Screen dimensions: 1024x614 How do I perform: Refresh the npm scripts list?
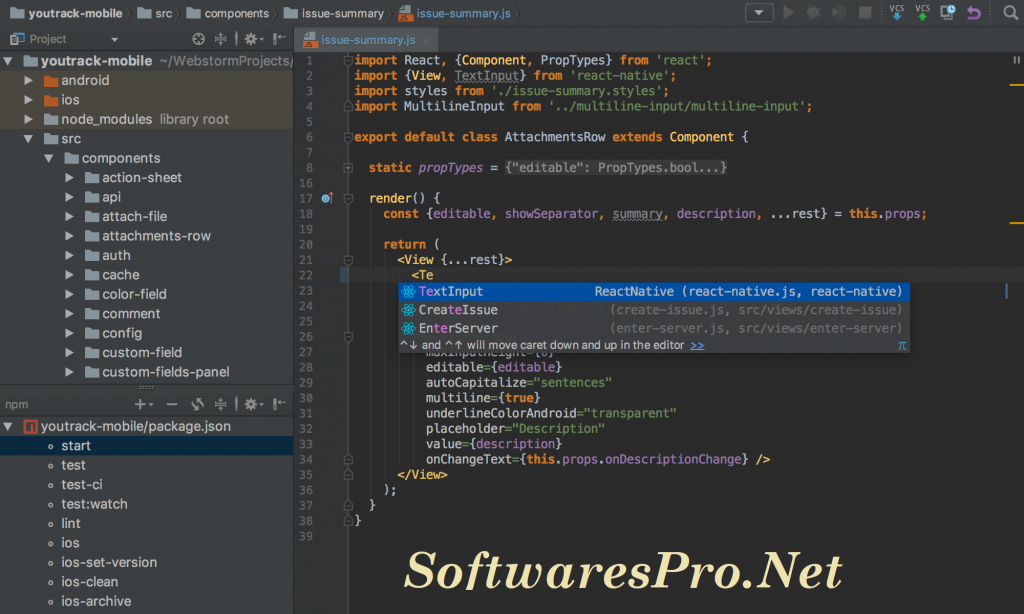click(x=198, y=404)
